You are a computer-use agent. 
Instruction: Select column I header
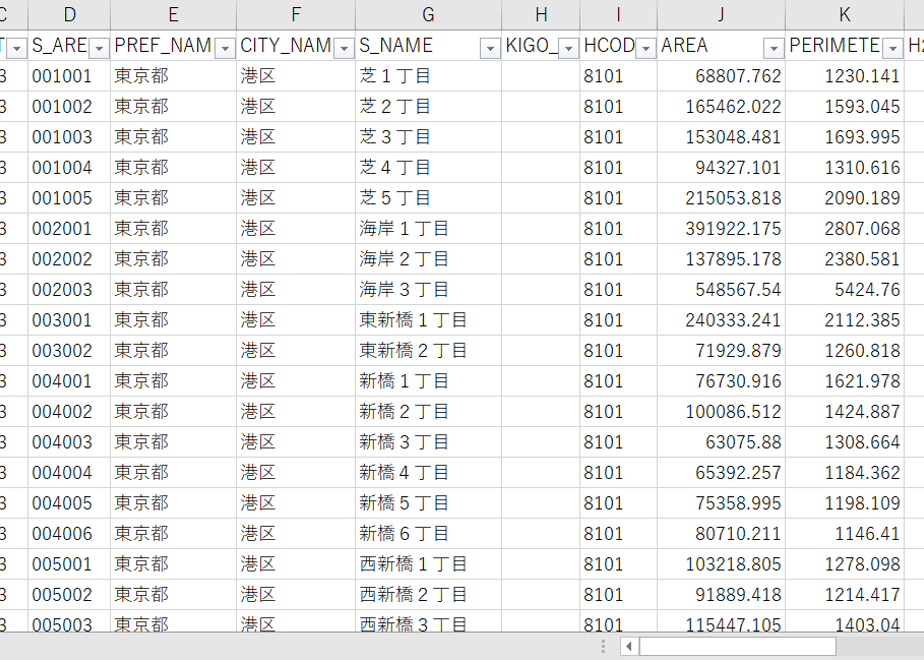[x=618, y=15]
